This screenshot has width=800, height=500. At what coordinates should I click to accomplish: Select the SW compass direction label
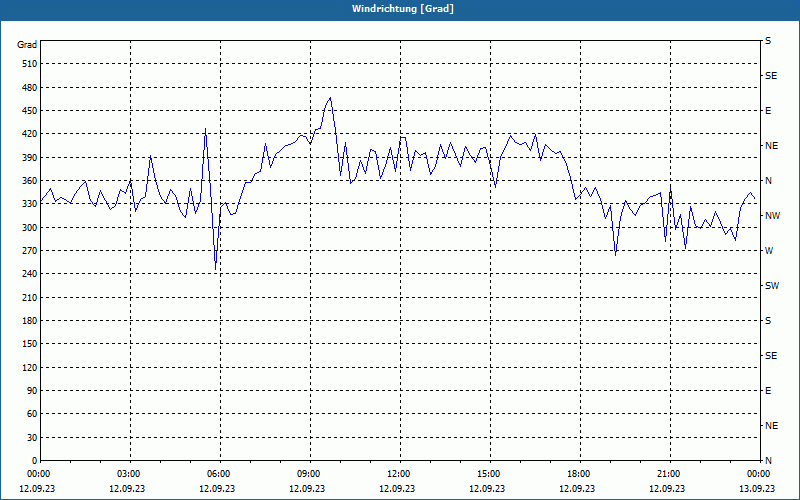pyautogui.click(x=772, y=286)
